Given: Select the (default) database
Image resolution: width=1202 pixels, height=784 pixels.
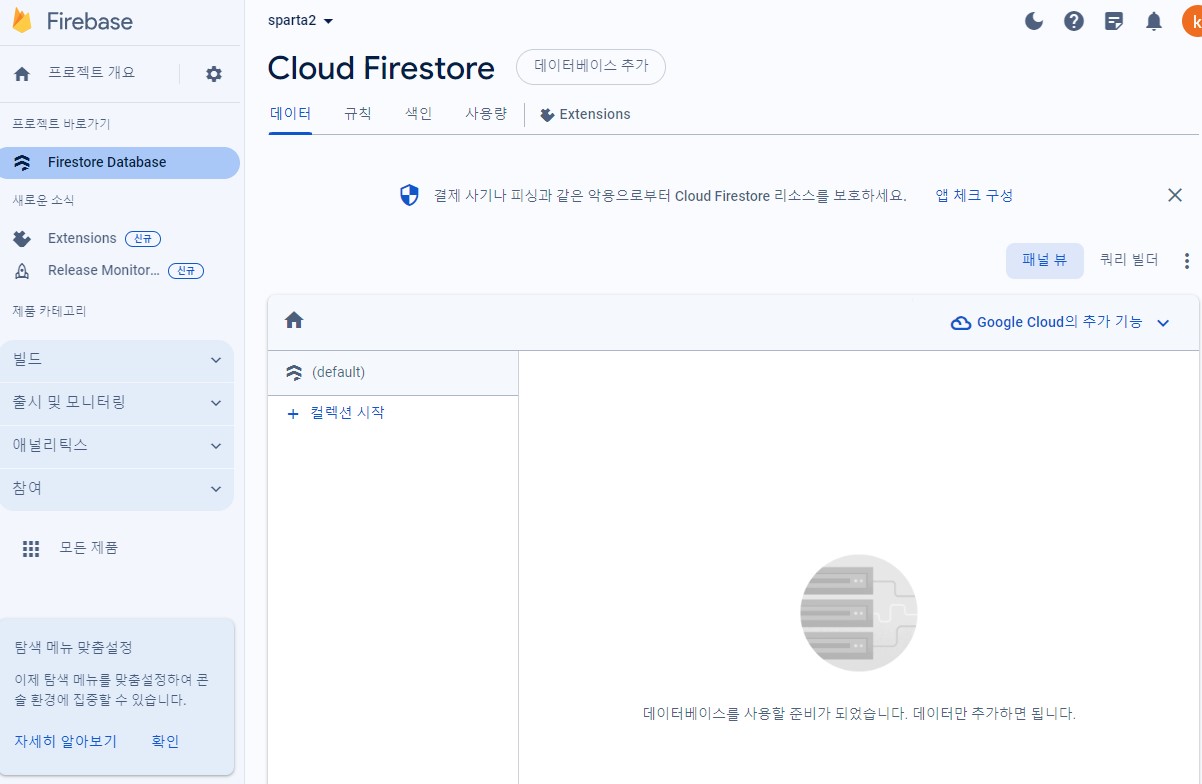Looking at the screenshot, I should [x=393, y=372].
